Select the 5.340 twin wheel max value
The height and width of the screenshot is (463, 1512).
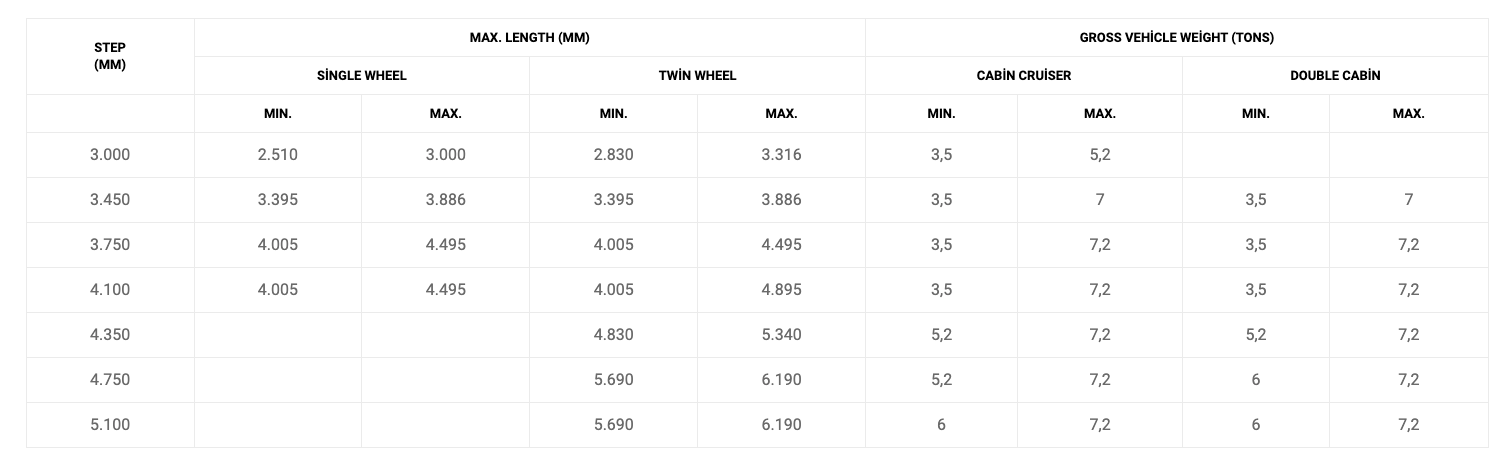[x=781, y=335]
